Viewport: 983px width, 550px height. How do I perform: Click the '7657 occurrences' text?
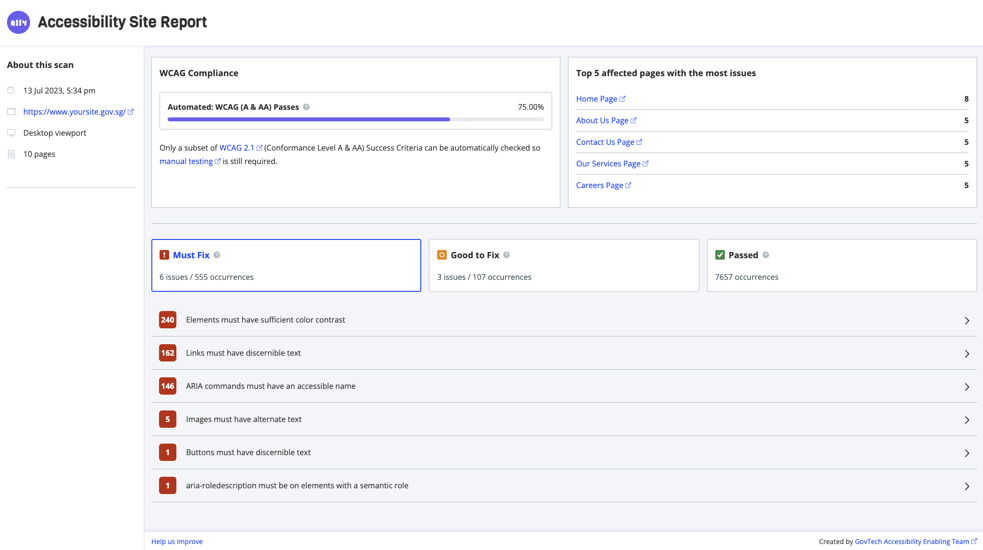point(747,277)
